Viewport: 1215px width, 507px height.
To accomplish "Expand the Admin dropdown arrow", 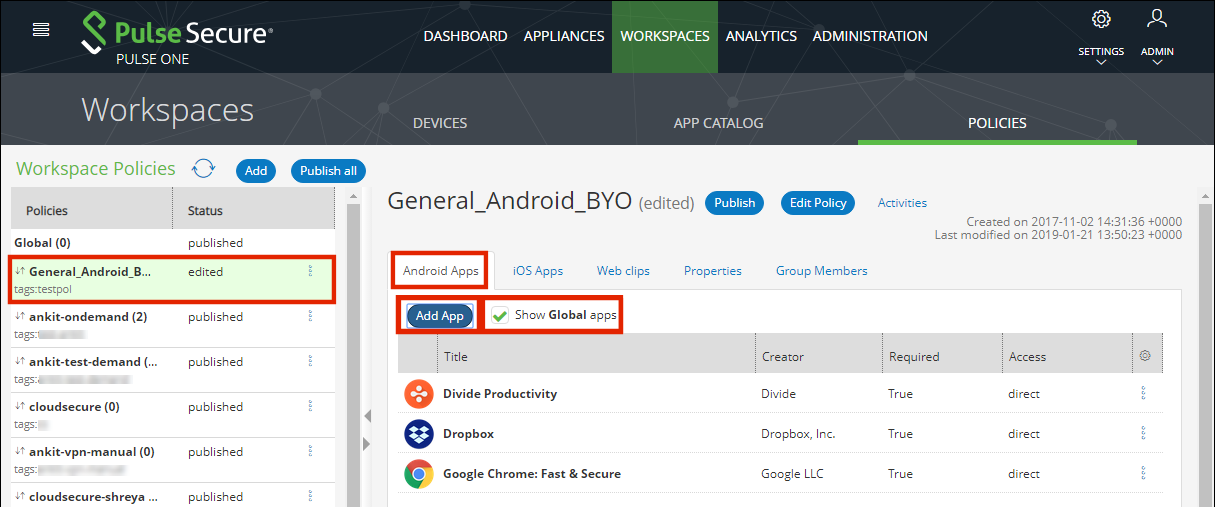I will 1157,63.
